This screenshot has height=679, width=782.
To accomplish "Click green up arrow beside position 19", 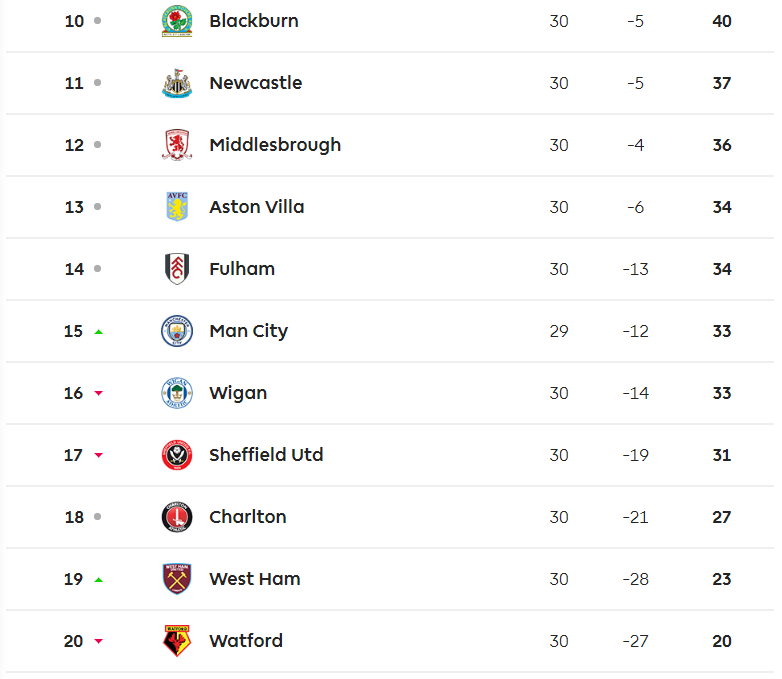I will [x=99, y=580].
